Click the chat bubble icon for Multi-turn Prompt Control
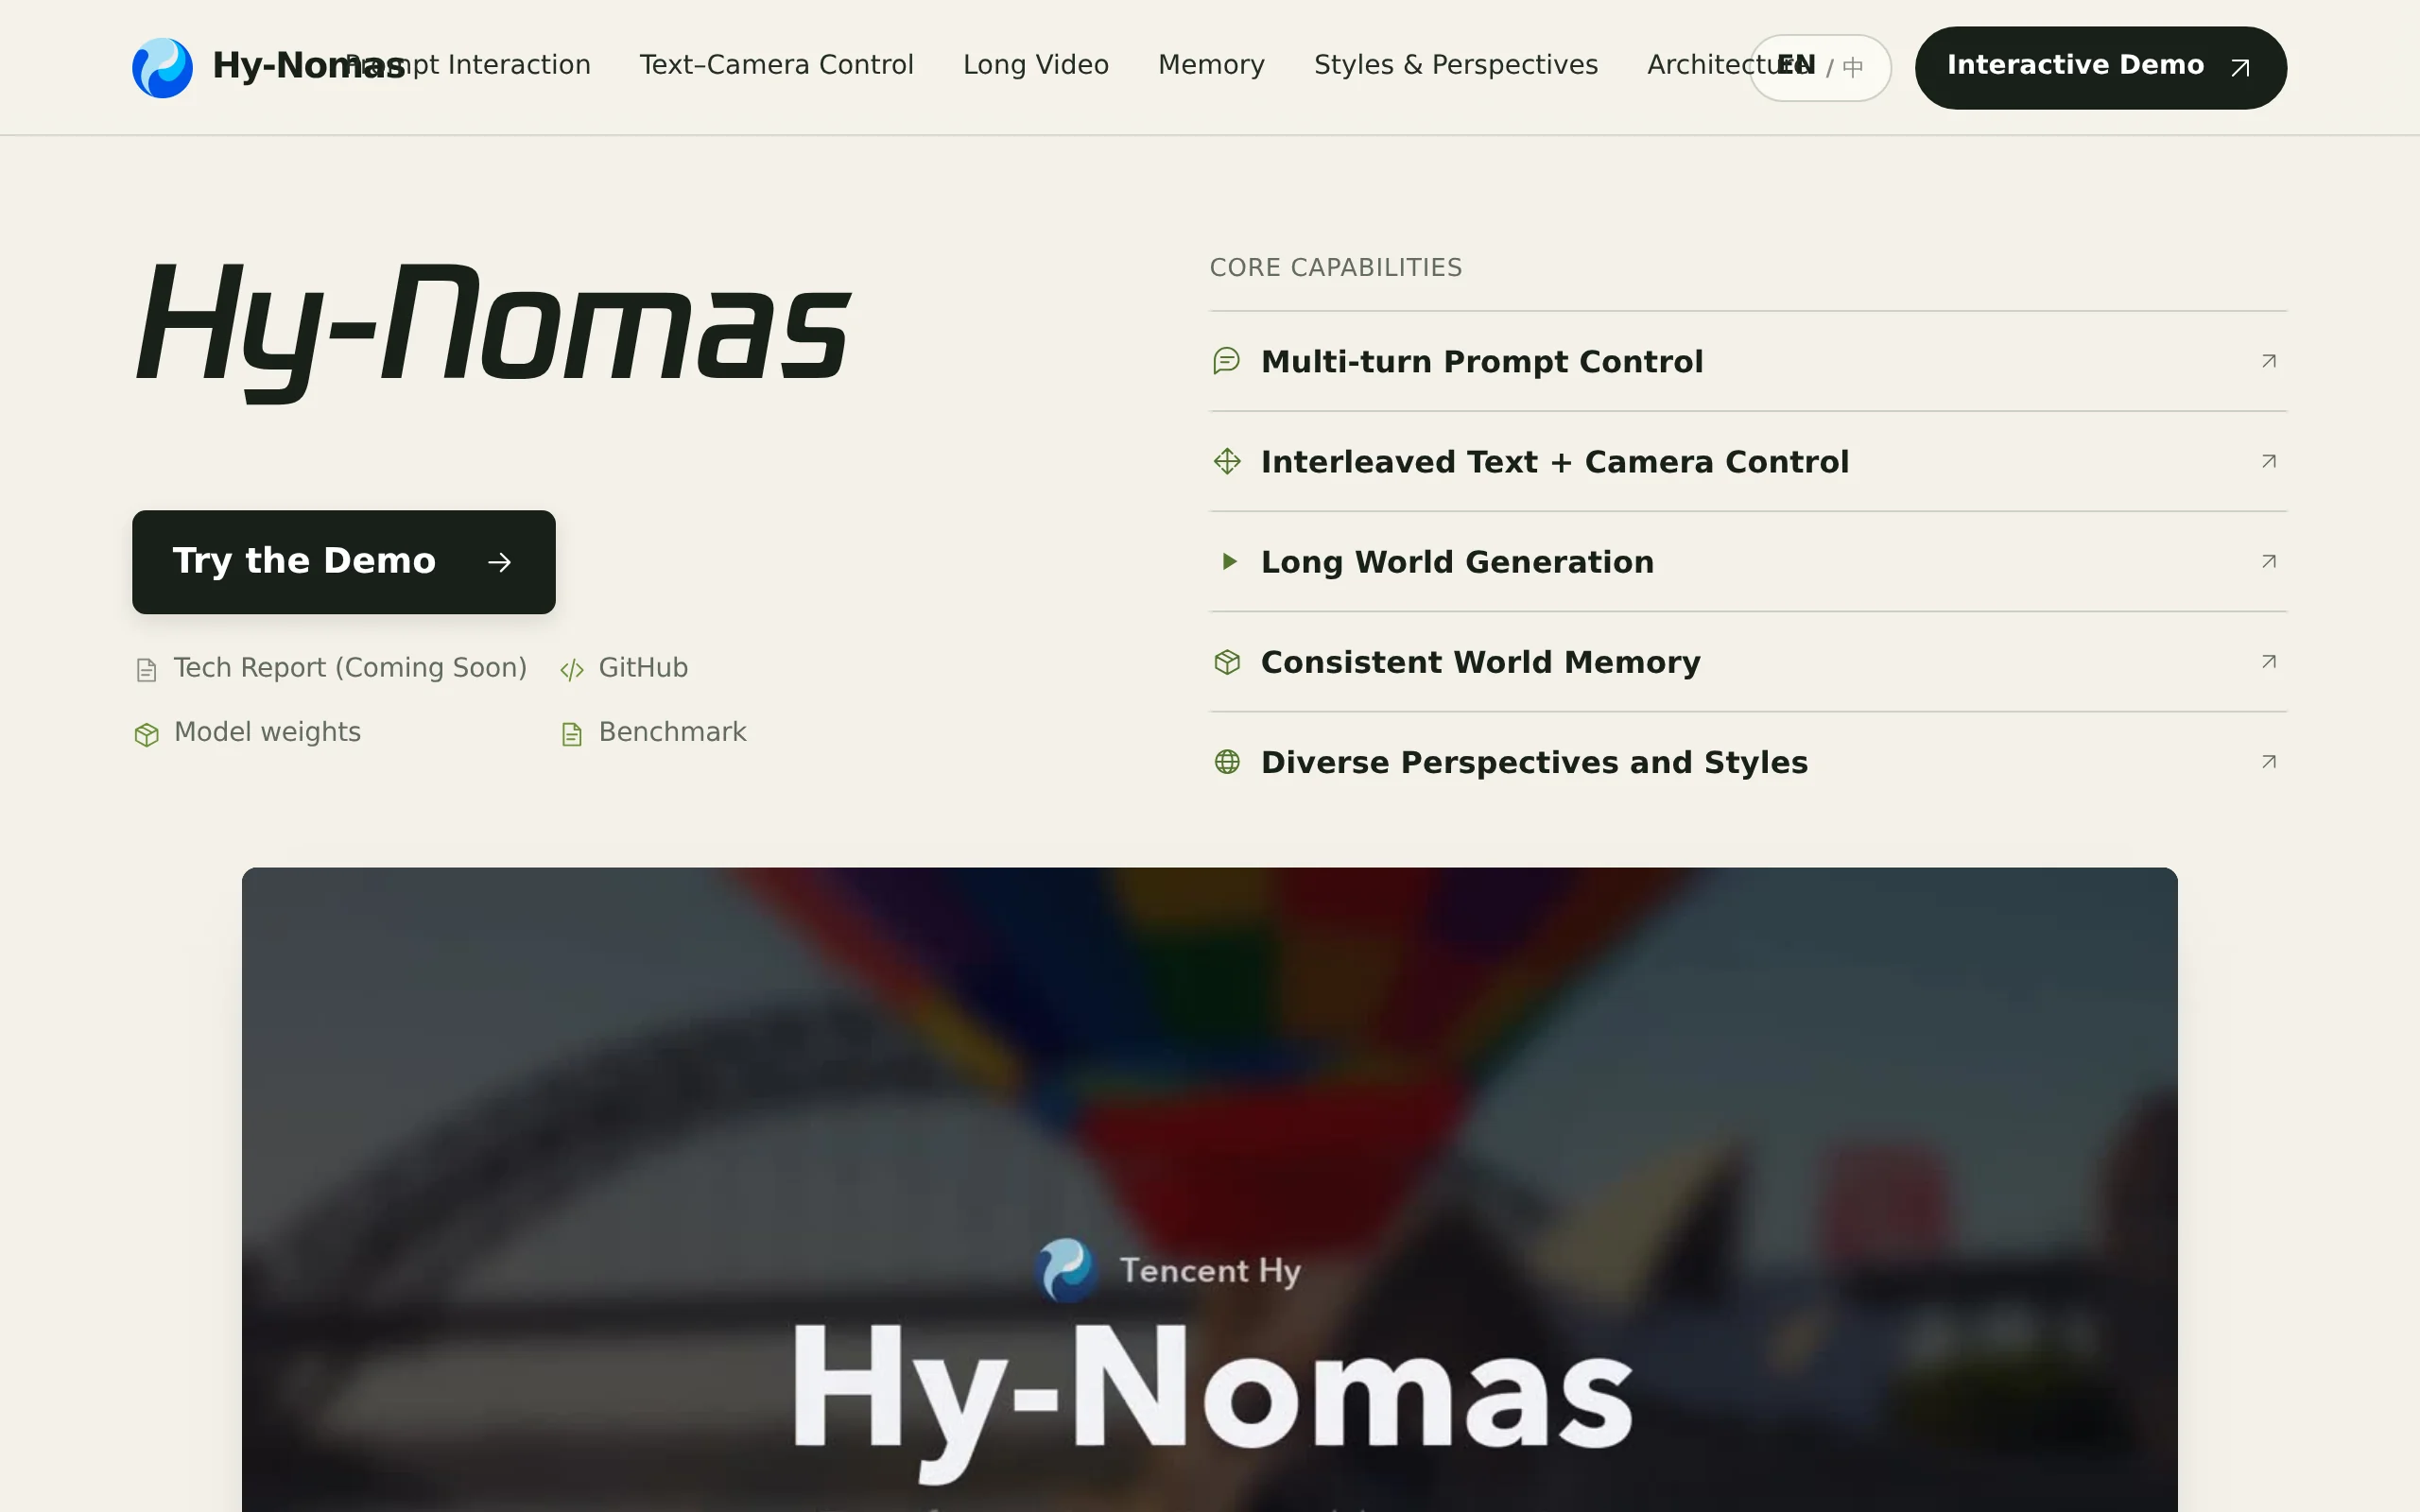Viewport: 2420px width, 1512px height. pos(1226,361)
